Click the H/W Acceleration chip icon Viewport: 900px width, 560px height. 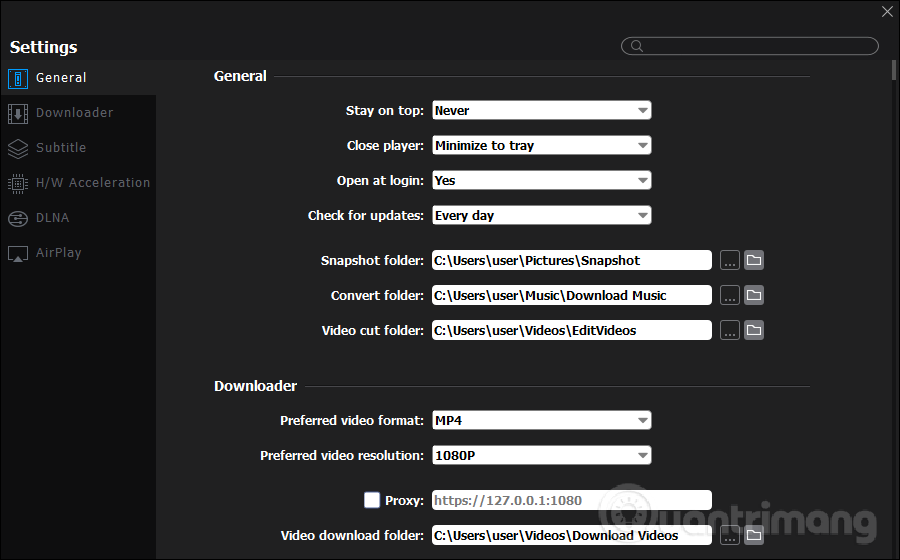pyautogui.click(x=18, y=184)
